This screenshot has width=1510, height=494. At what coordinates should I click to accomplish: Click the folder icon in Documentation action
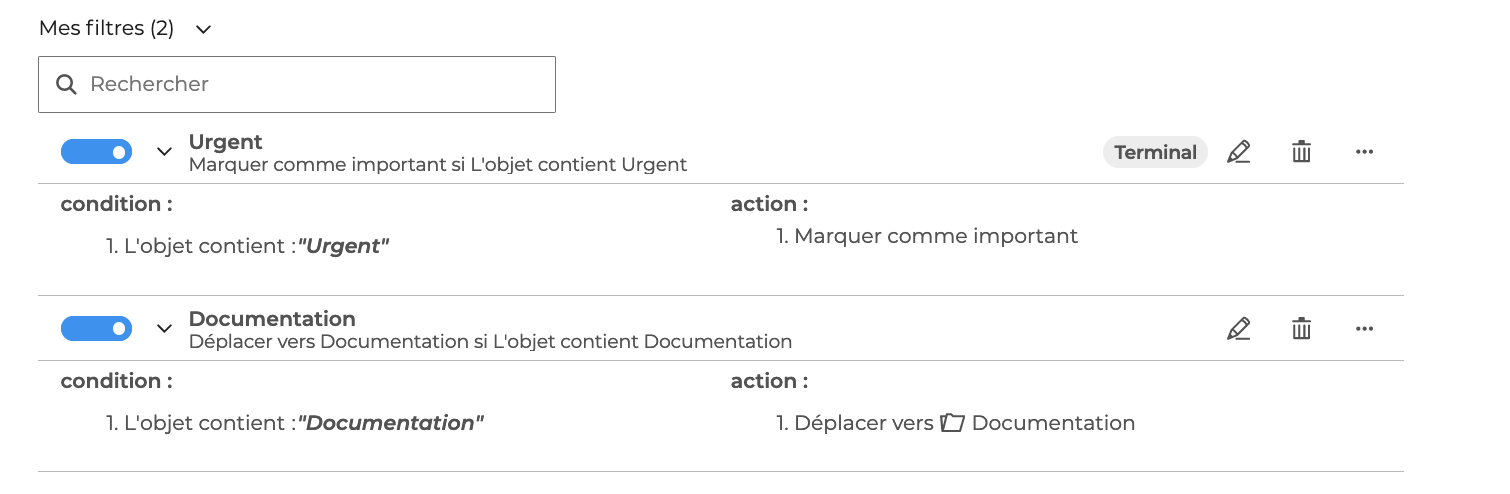click(952, 423)
